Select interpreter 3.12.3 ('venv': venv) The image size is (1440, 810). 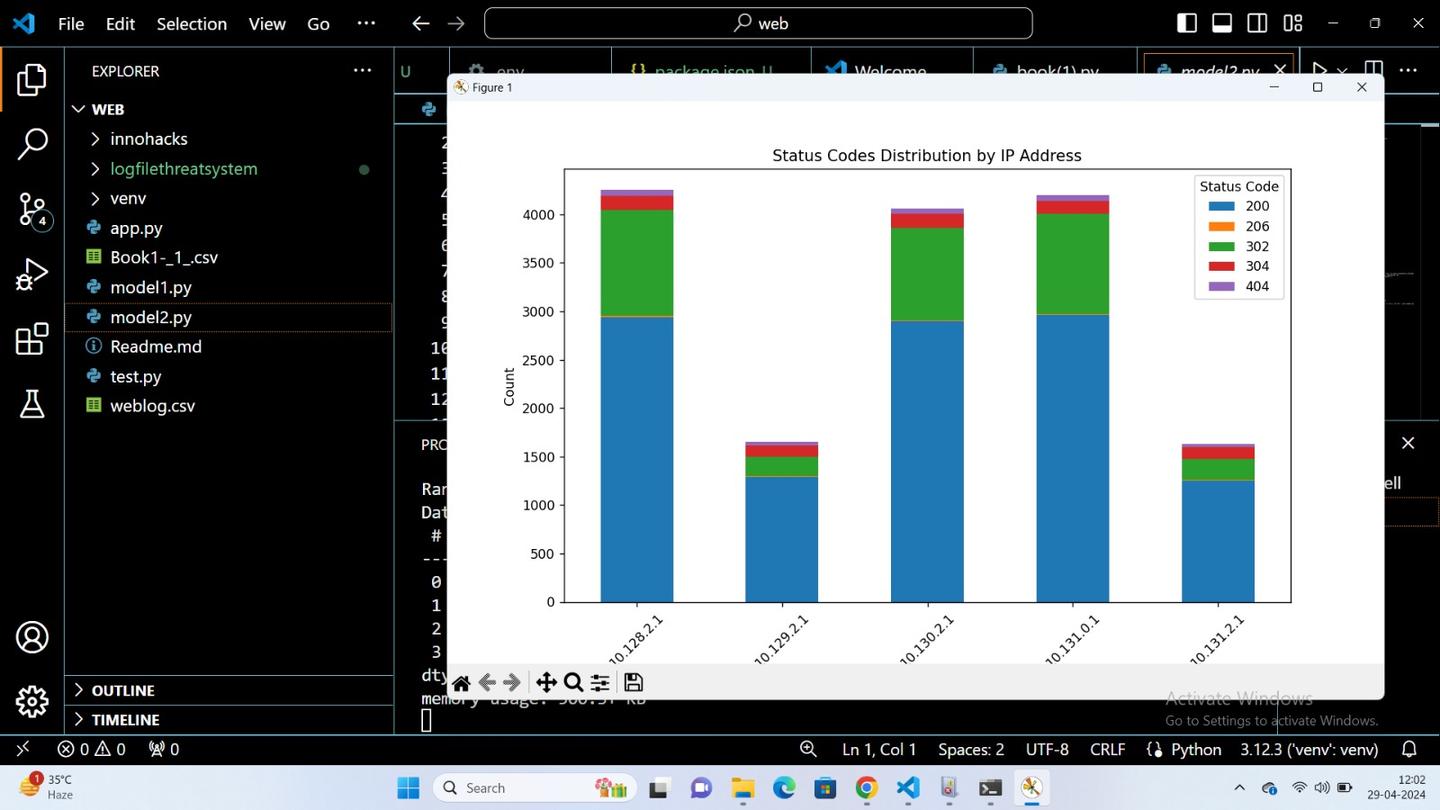pyautogui.click(x=1309, y=749)
